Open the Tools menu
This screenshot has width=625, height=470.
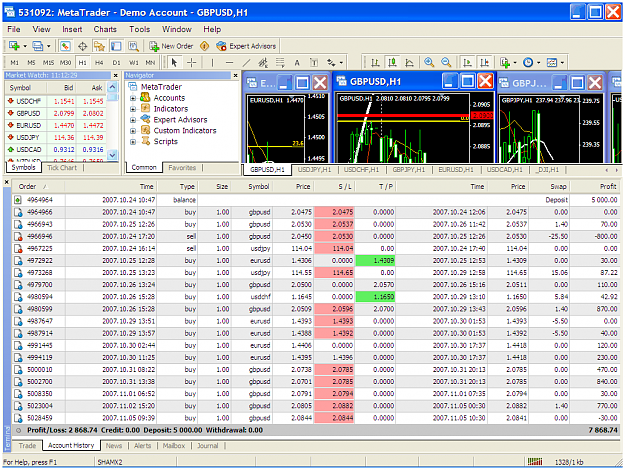click(140, 29)
